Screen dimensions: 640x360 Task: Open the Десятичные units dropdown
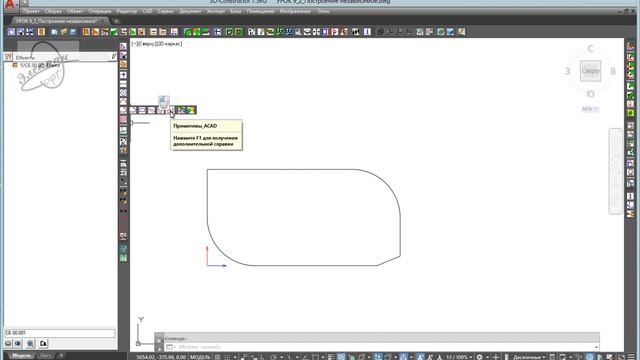pyautogui.click(x=529, y=357)
